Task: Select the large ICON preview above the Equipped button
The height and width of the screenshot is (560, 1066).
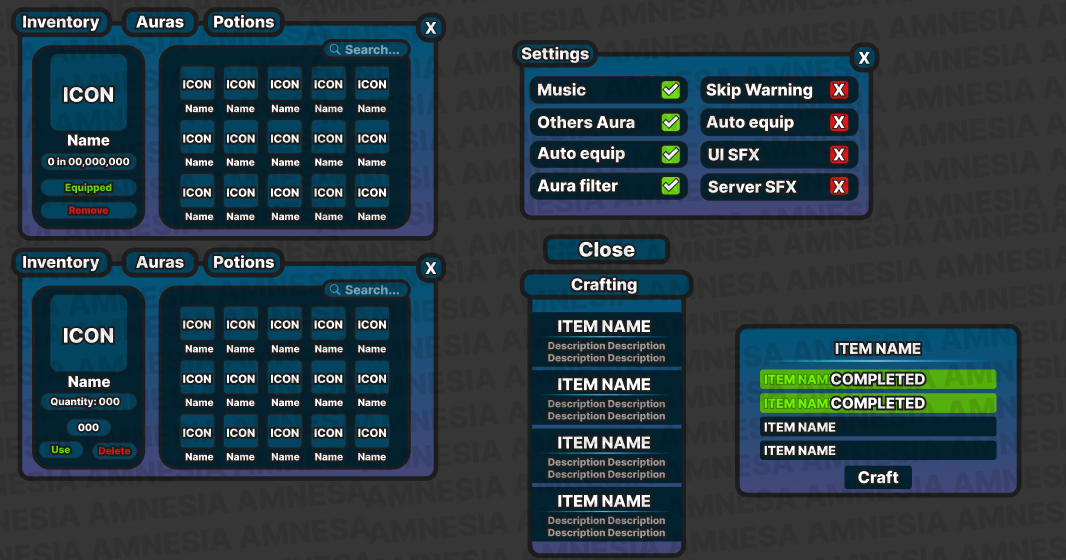Action: [x=88, y=92]
